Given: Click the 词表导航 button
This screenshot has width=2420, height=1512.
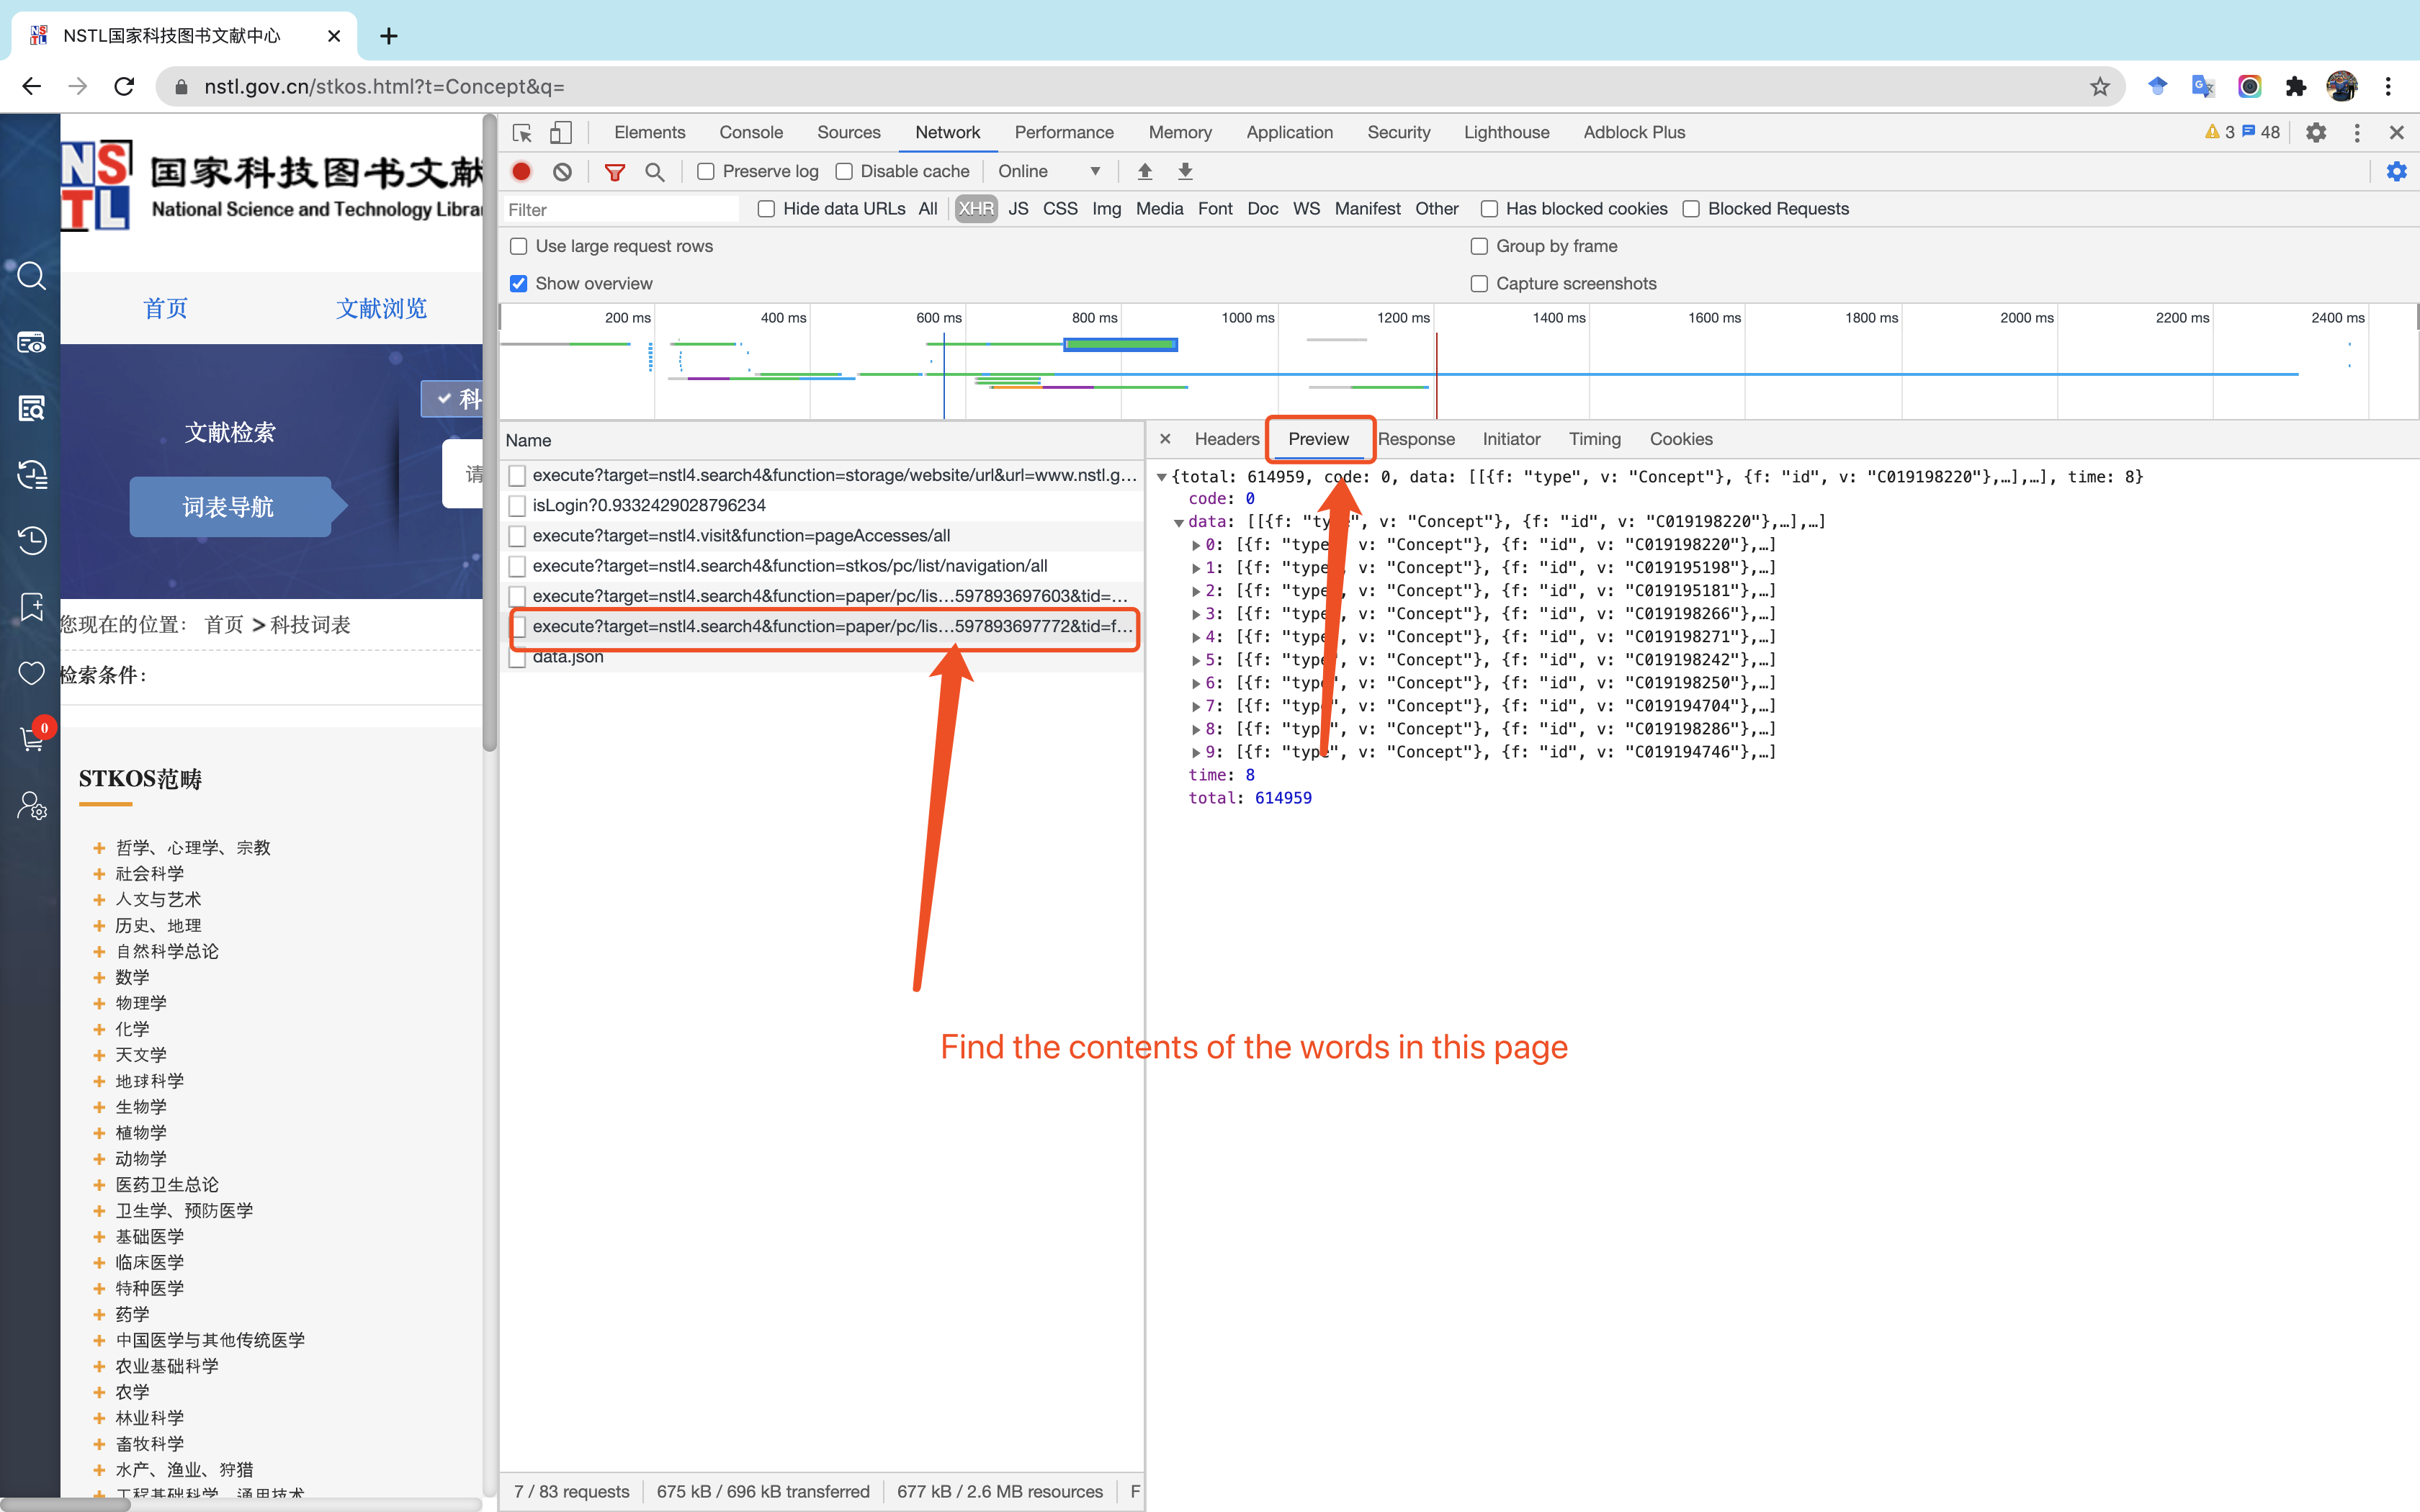Looking at the screenshot, I should click(229, 507).
